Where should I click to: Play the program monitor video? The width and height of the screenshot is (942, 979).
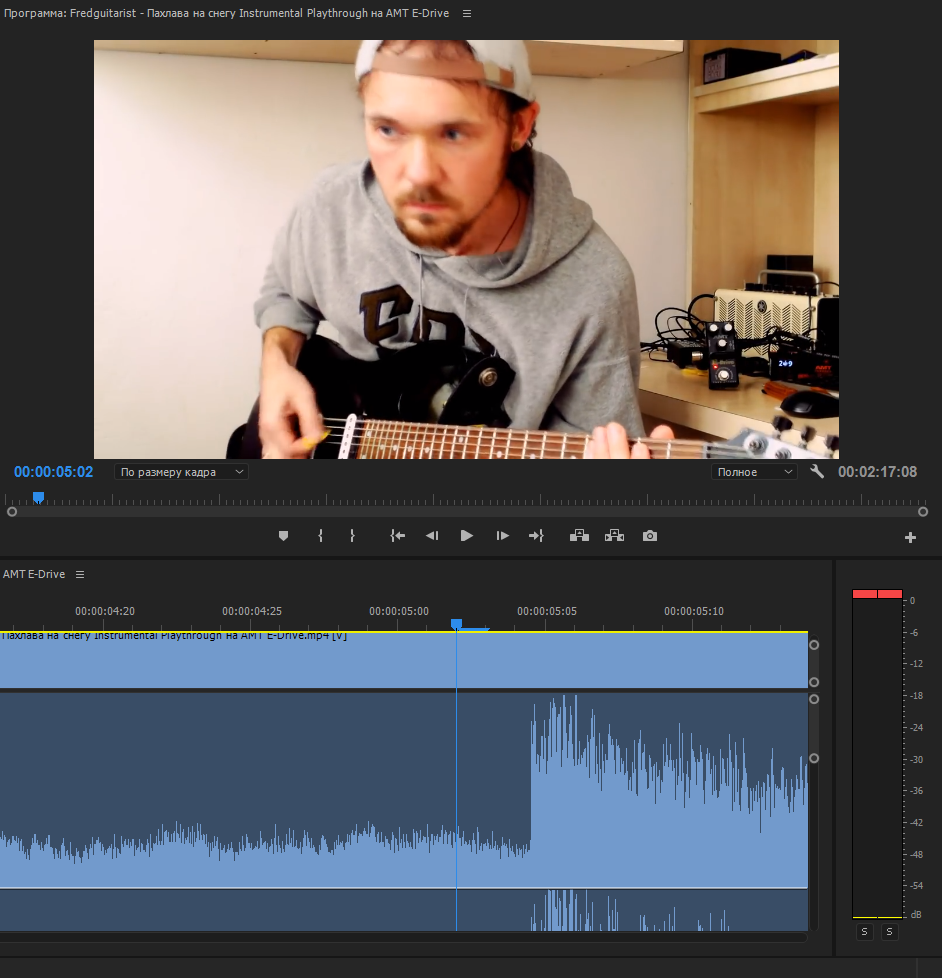pyautogui.click(x=466, y=536)
